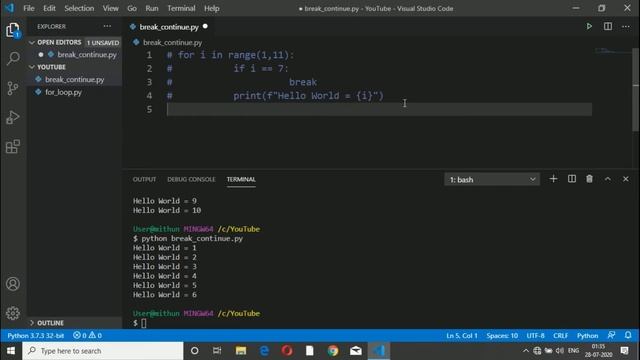Viewport: 640px width, 360px height.
Task: Open the terminal selector dropdown '1: bash'
Action: (492, 179)
